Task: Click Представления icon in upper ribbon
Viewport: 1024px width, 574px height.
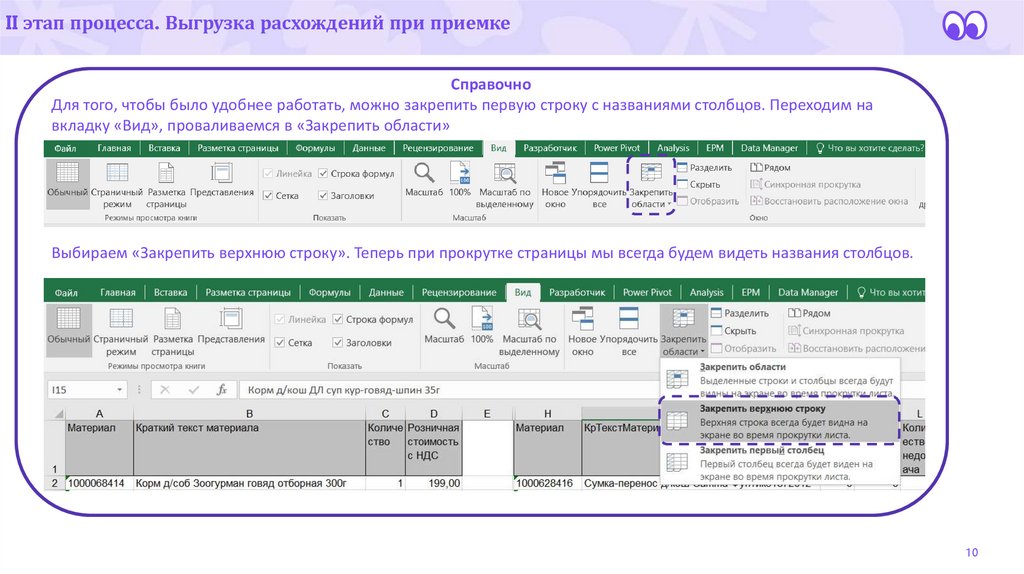Action: (x=222, y=173)
